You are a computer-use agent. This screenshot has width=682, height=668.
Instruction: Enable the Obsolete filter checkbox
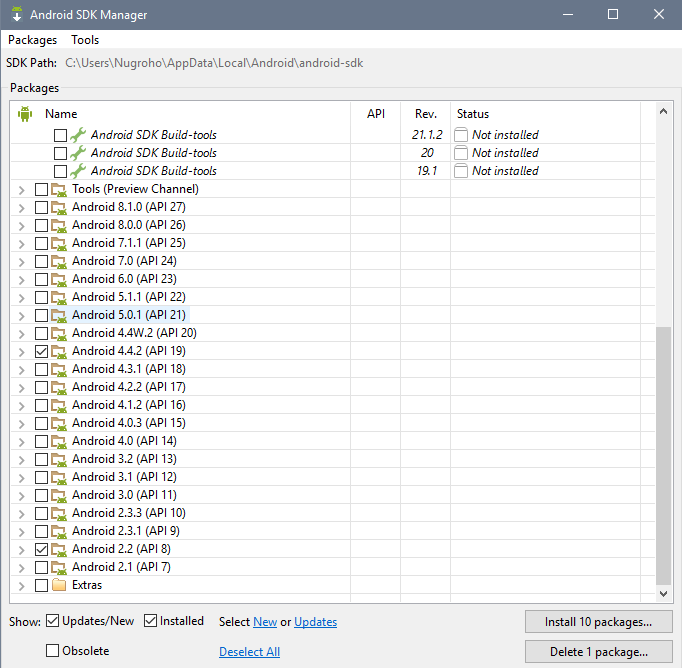coord(52,651)
